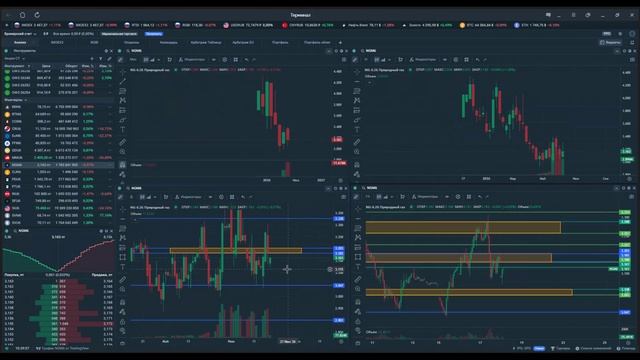Viewport: 640px width, 360px height.
Task: Open the Портфель workspace tab
Action: click(x=280, y=42)
